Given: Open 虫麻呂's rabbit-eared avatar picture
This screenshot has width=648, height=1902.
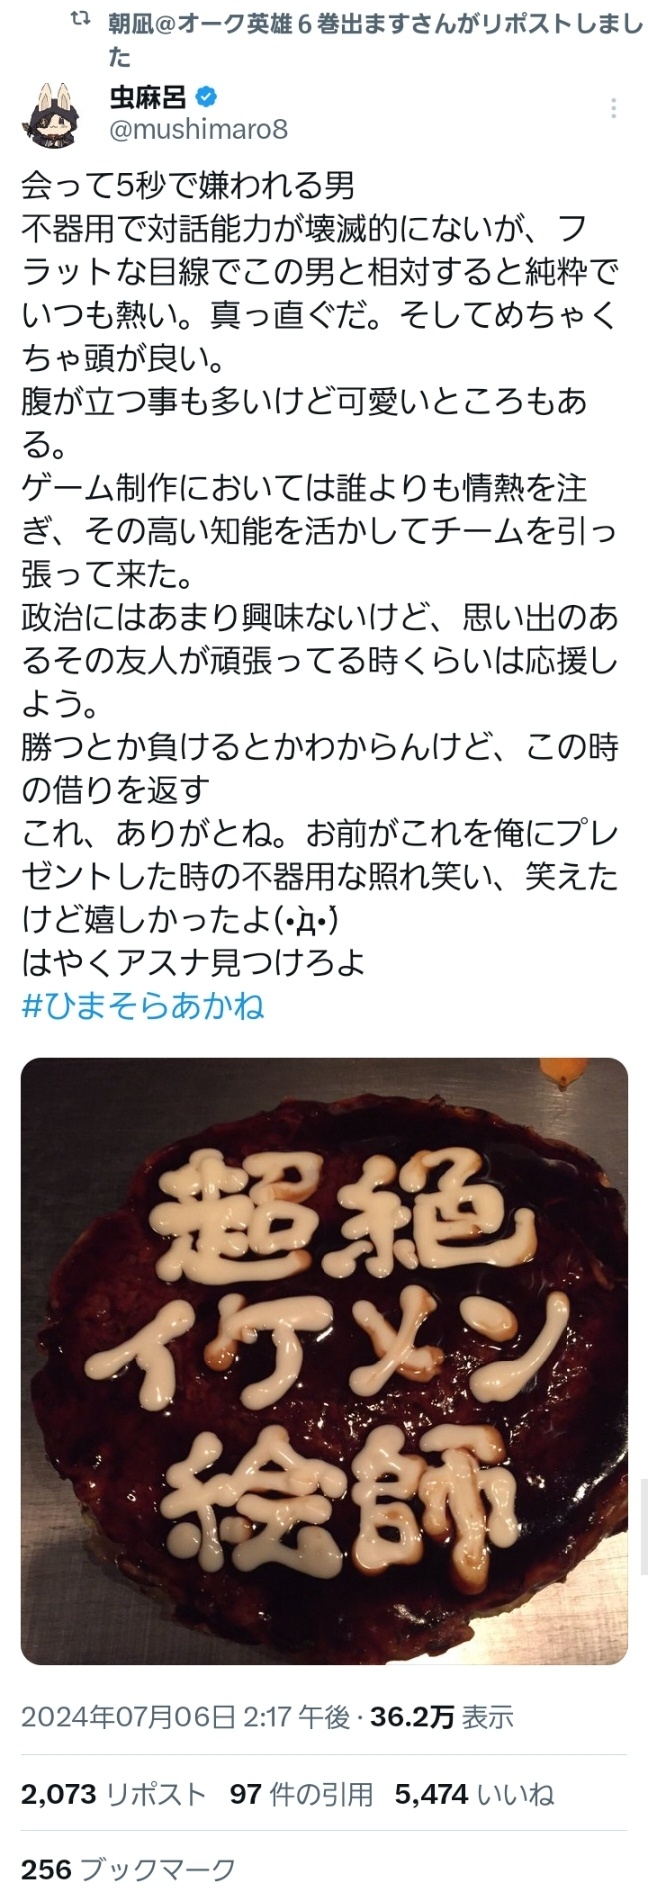Looking at the screenshot, I should [52, 114].
